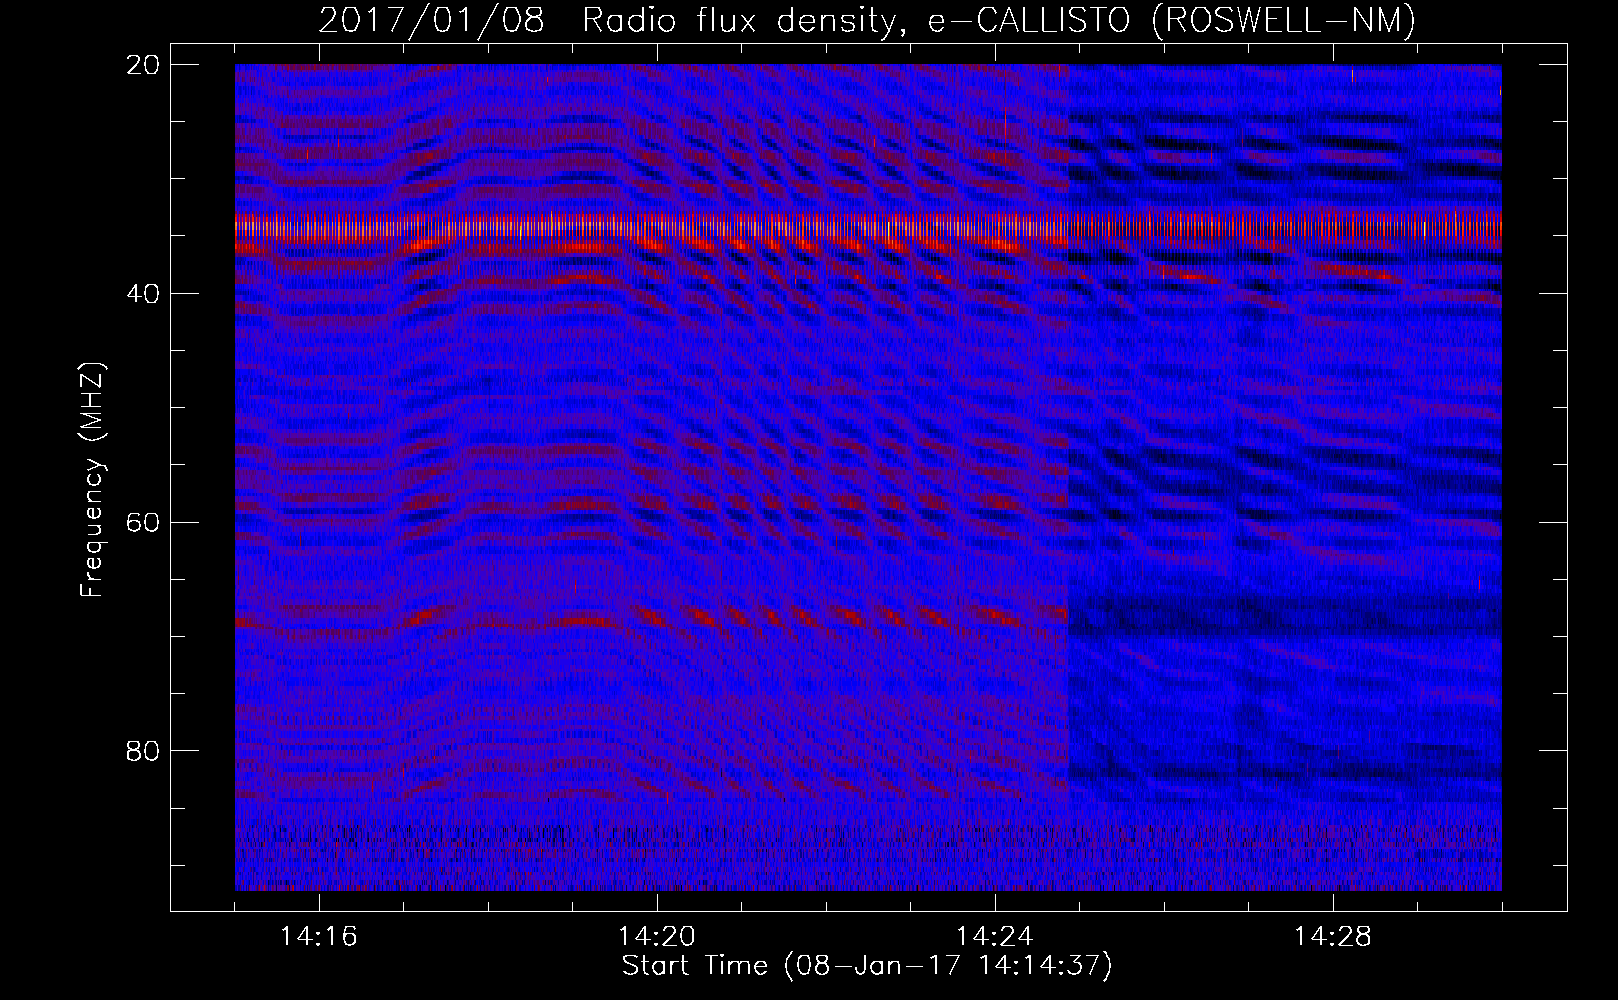Select the 14:16 time tick label
The width and height of the screenshot is (1618, 1000).
click(319, 937)
